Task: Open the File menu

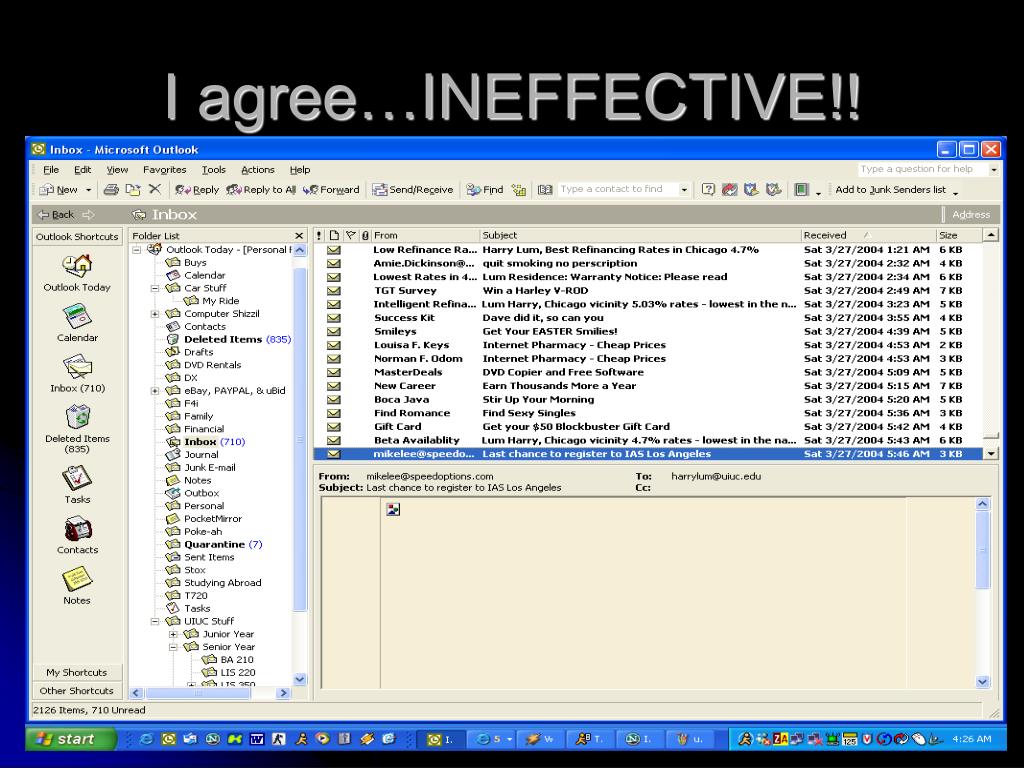Action: pyautogui.click(x=51, y=170)
